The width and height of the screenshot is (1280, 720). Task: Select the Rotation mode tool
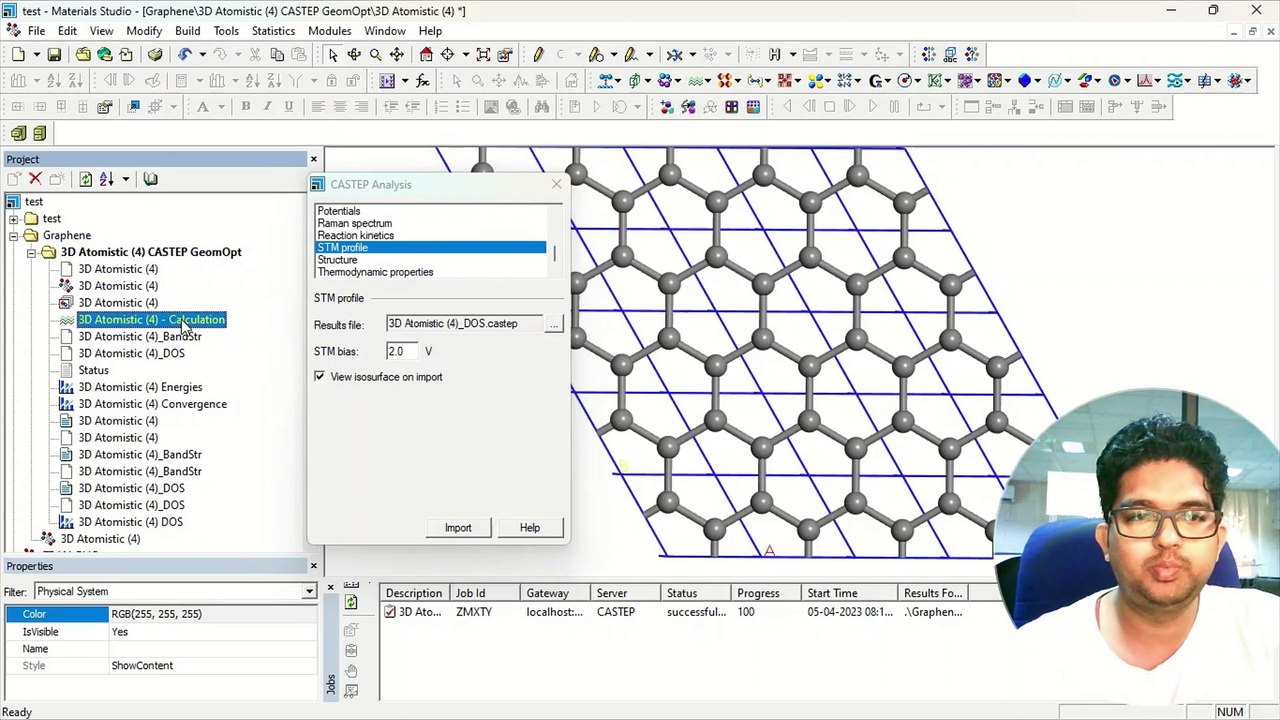pos(354,55)
